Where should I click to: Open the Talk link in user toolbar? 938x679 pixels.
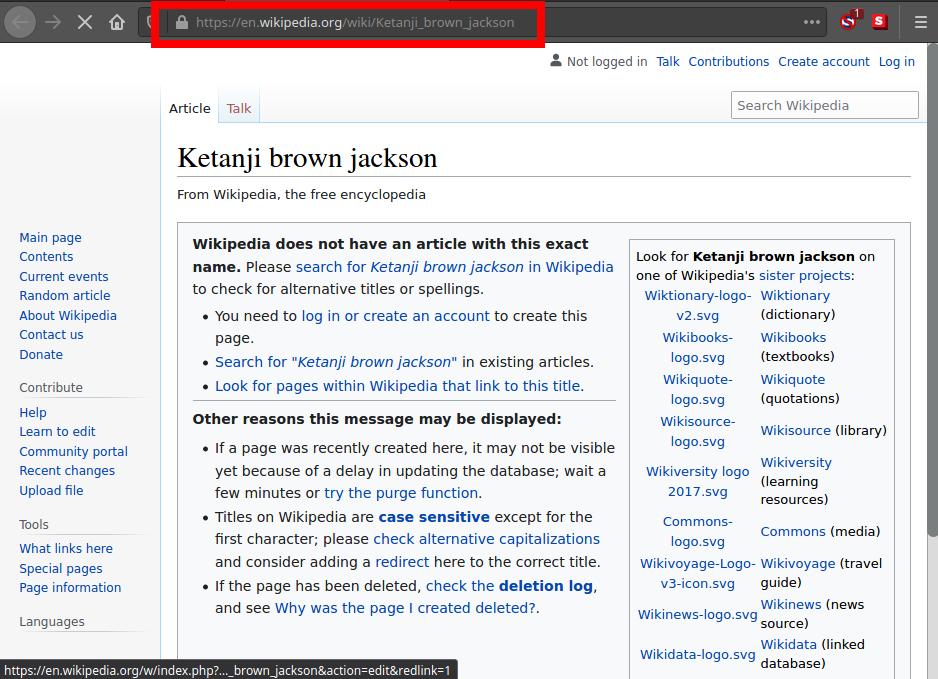point(668,62)
